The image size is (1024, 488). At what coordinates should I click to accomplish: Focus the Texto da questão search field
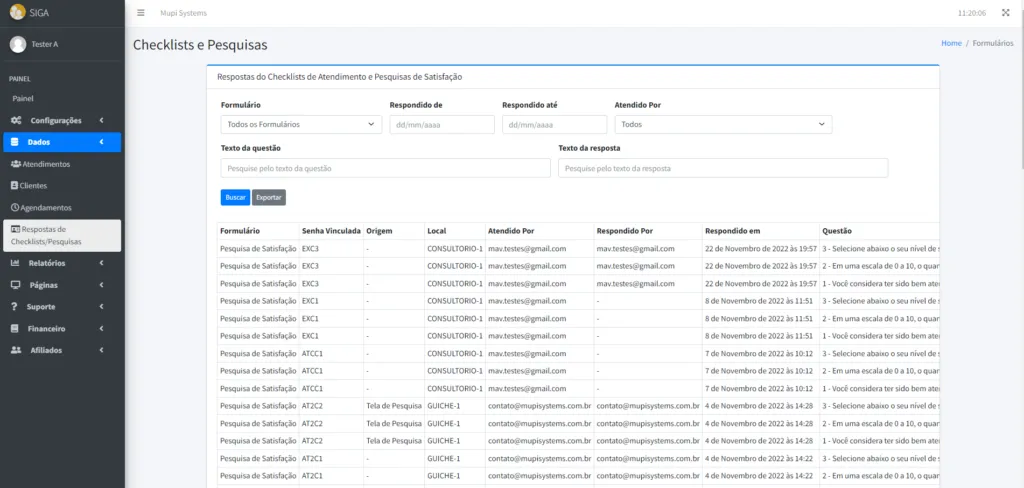(385, 168)
